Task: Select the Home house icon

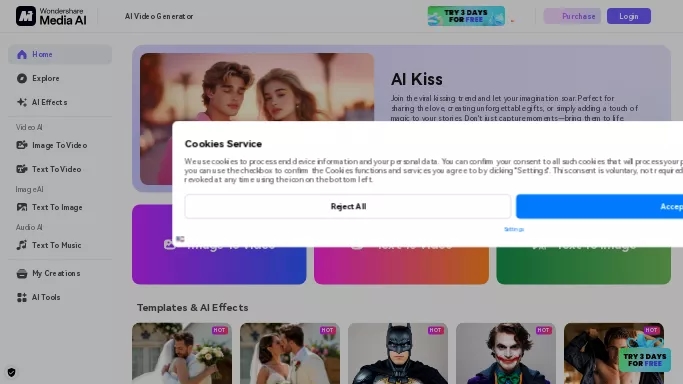Action: (x=22, y=54)
